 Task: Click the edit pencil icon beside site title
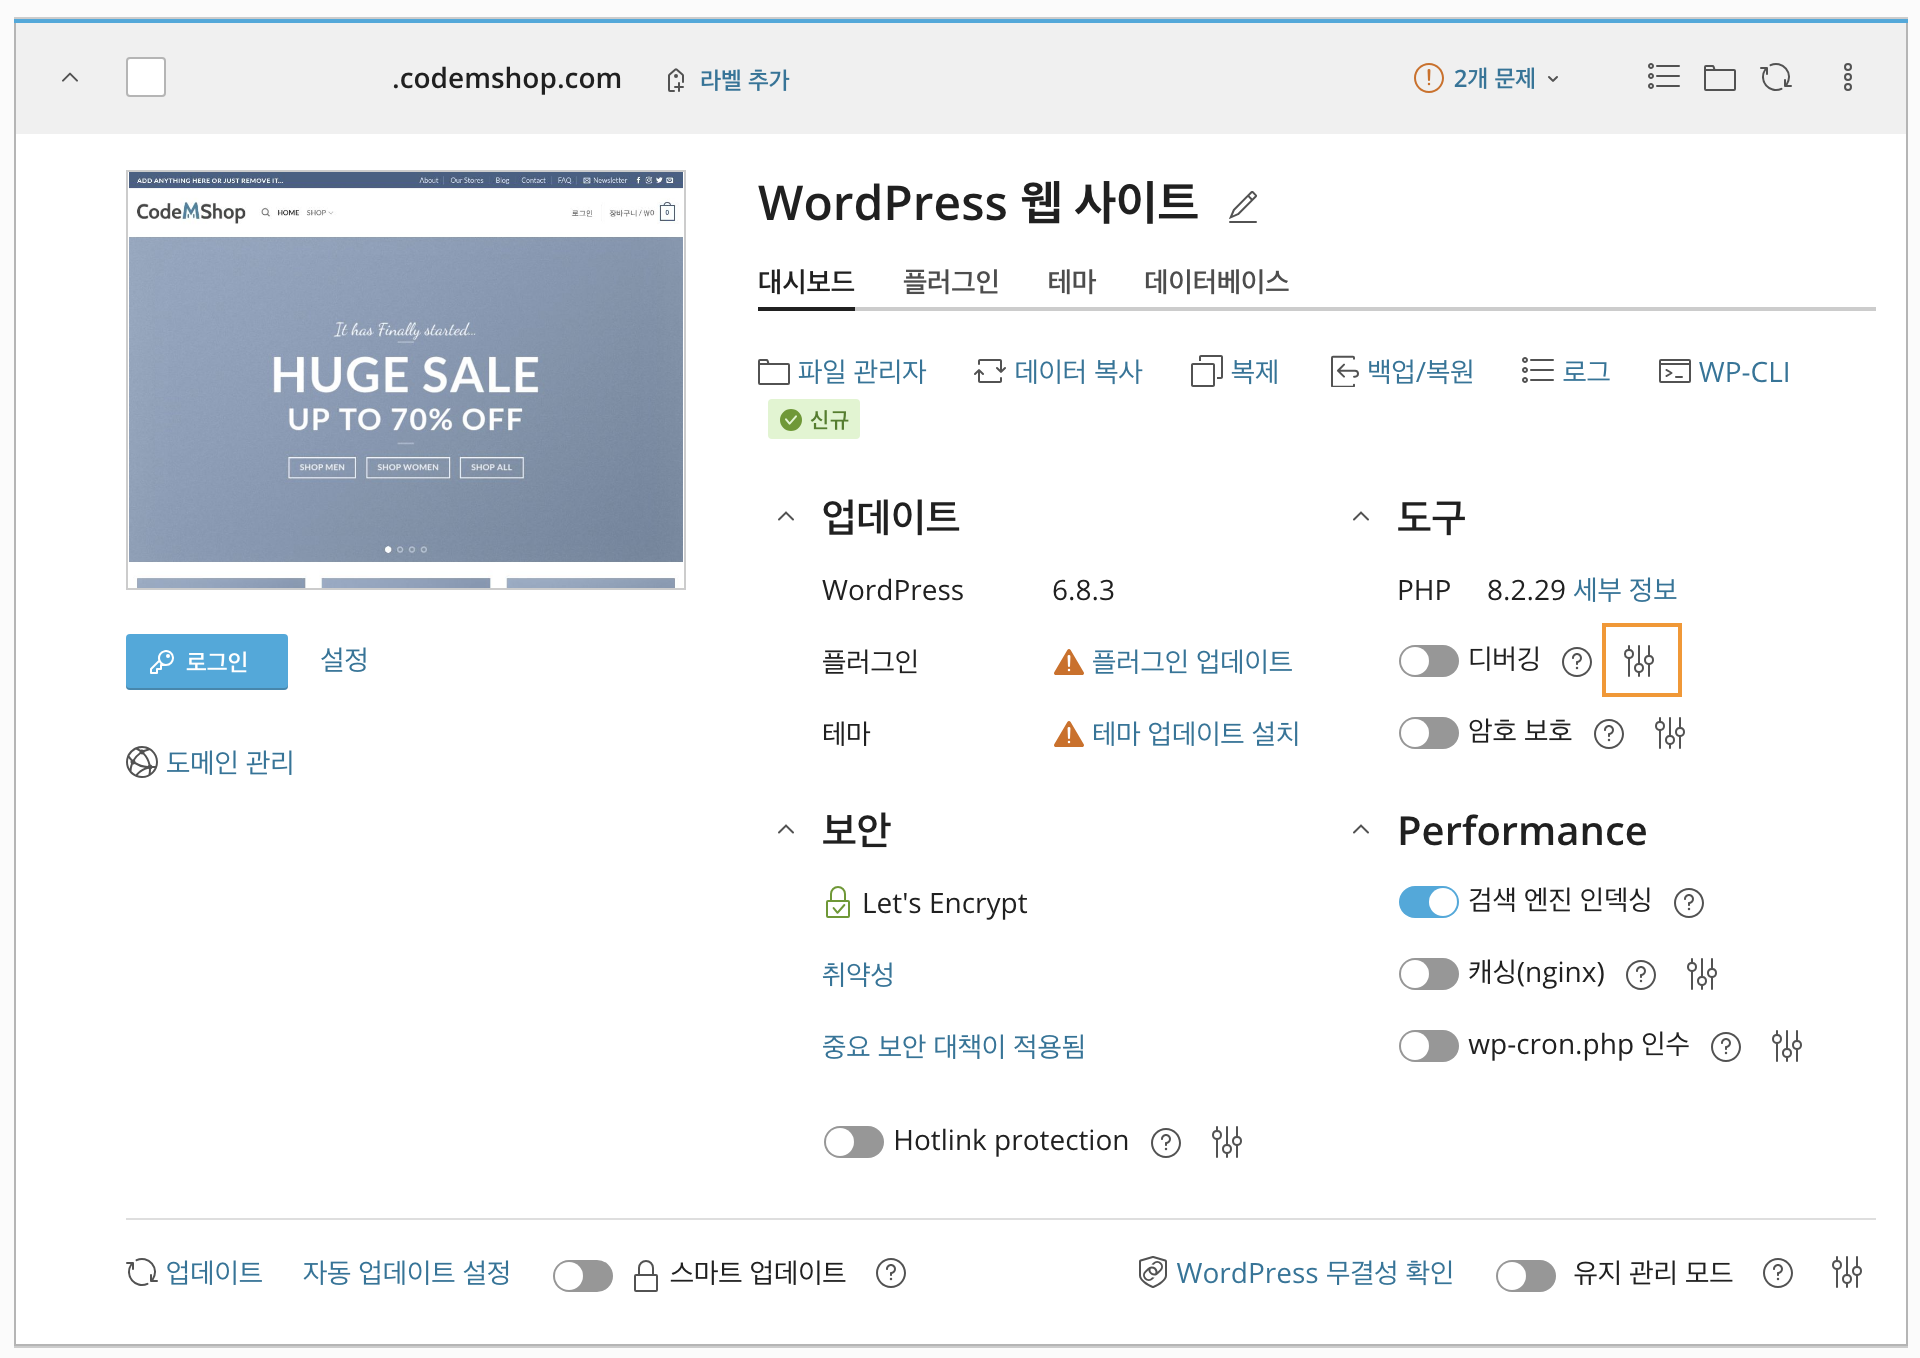(x=1243, y=206)
